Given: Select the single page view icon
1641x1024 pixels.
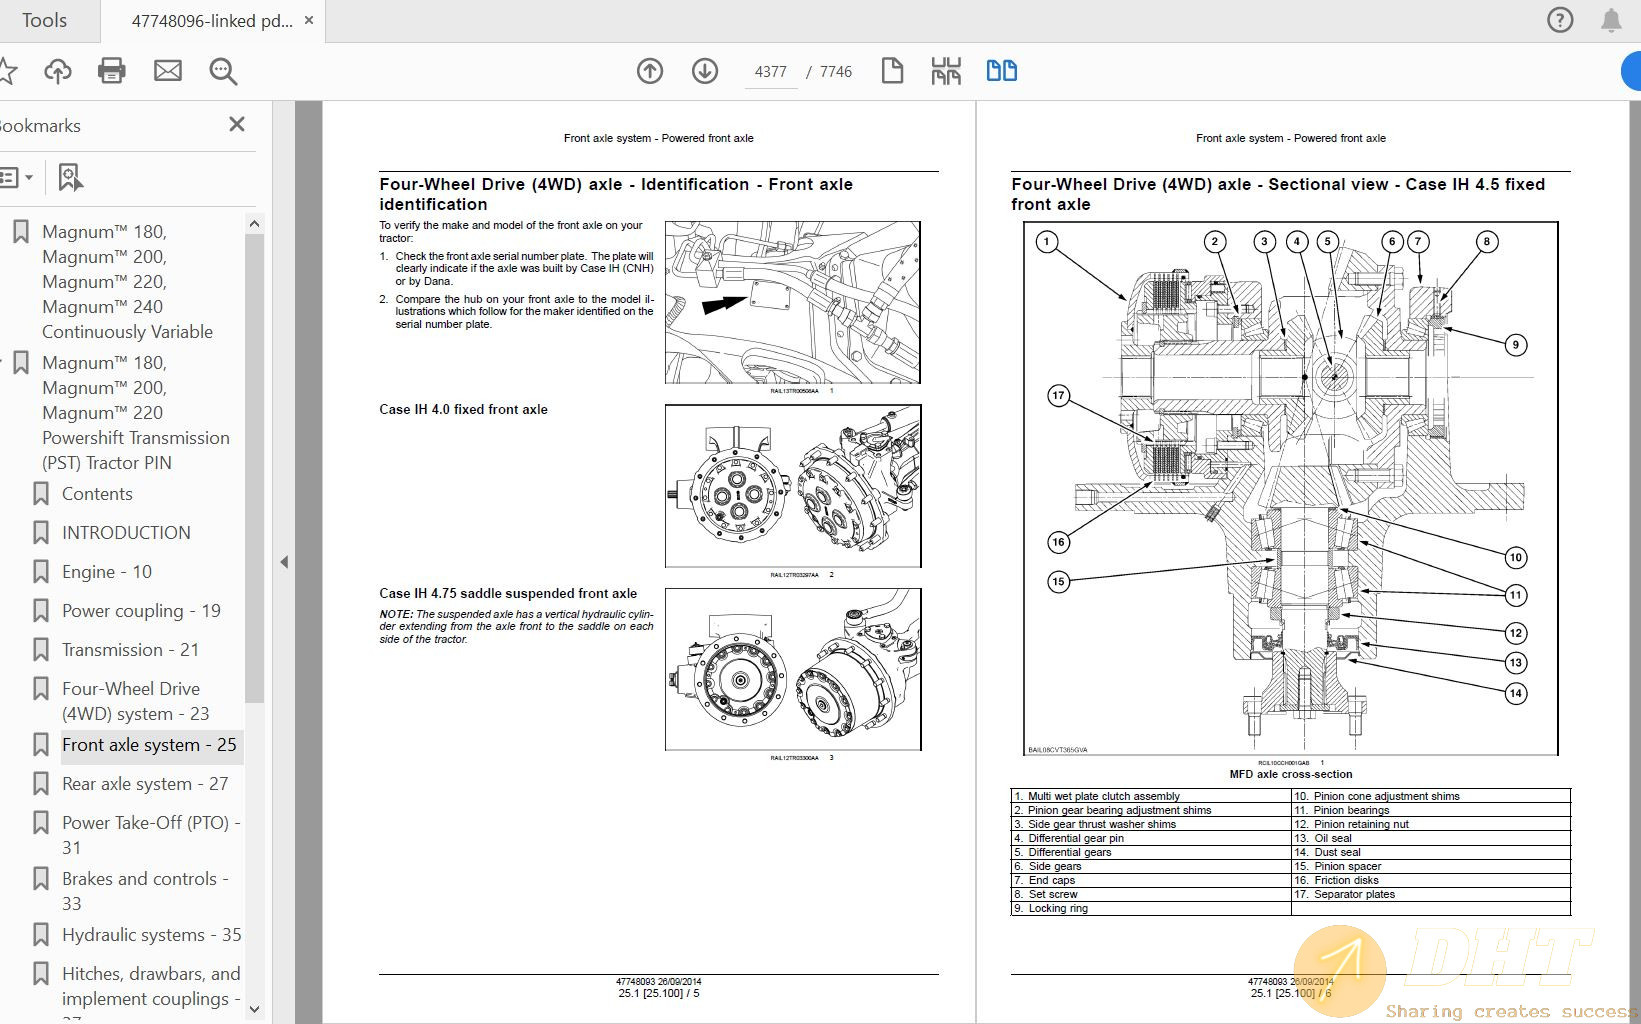Looking at the screenshot, I should [892, 71].
